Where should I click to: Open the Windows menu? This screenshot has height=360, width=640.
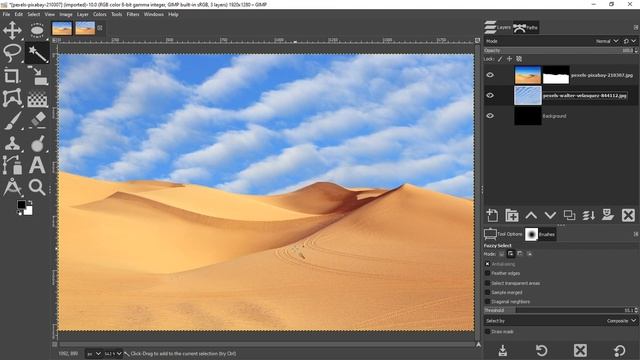(154, 14)
